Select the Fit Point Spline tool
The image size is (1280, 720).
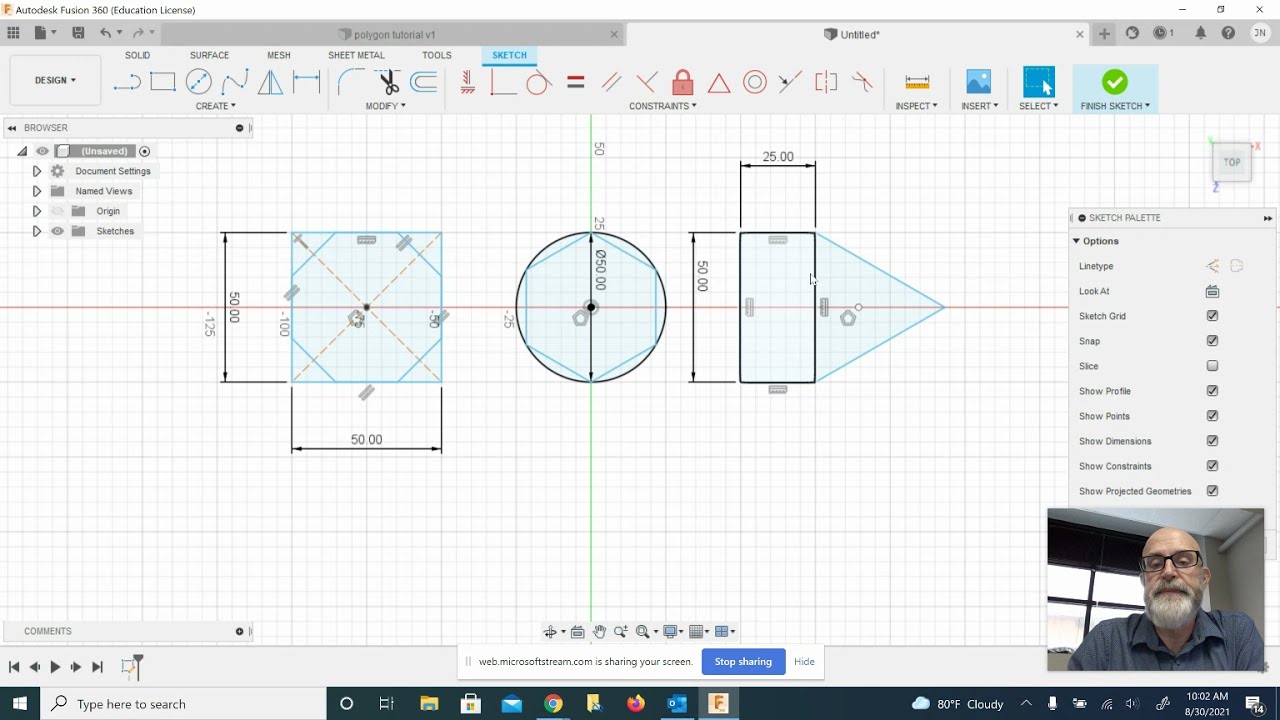(235, 82)
